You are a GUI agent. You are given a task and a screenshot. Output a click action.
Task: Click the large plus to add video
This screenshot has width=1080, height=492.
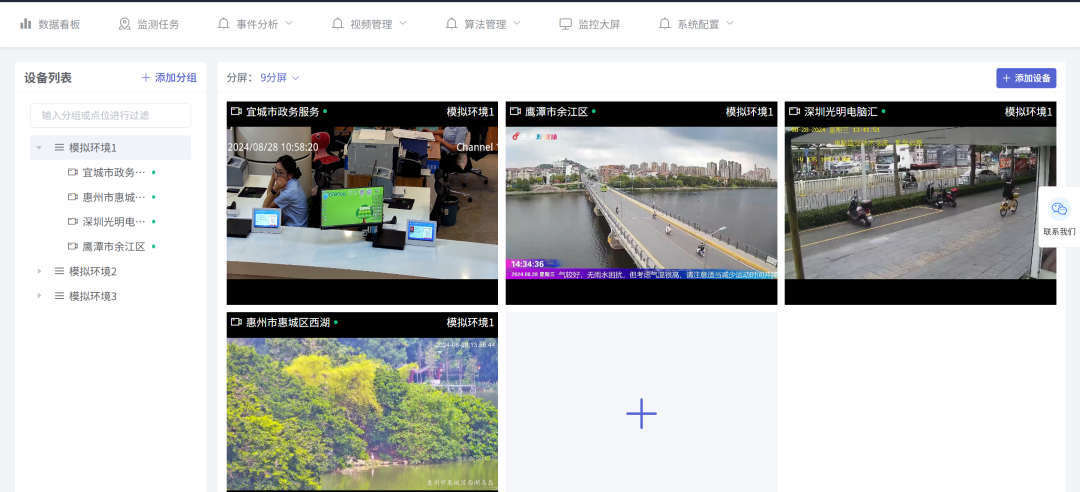pyautogui.click(x=641, y=413)
